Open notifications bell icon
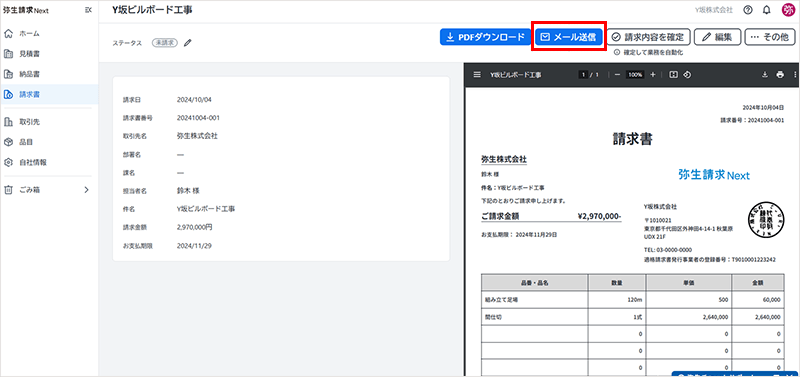The width and height of the screenshot is (800, 377). pos(766,10)
